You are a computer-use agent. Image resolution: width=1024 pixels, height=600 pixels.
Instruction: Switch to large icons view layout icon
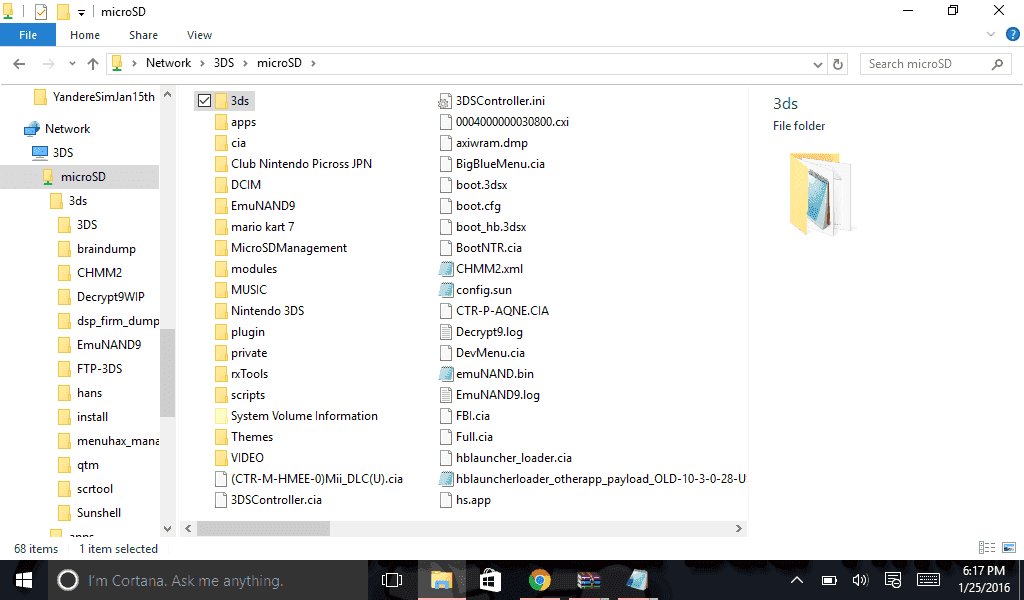click(x=1009, y=548)
